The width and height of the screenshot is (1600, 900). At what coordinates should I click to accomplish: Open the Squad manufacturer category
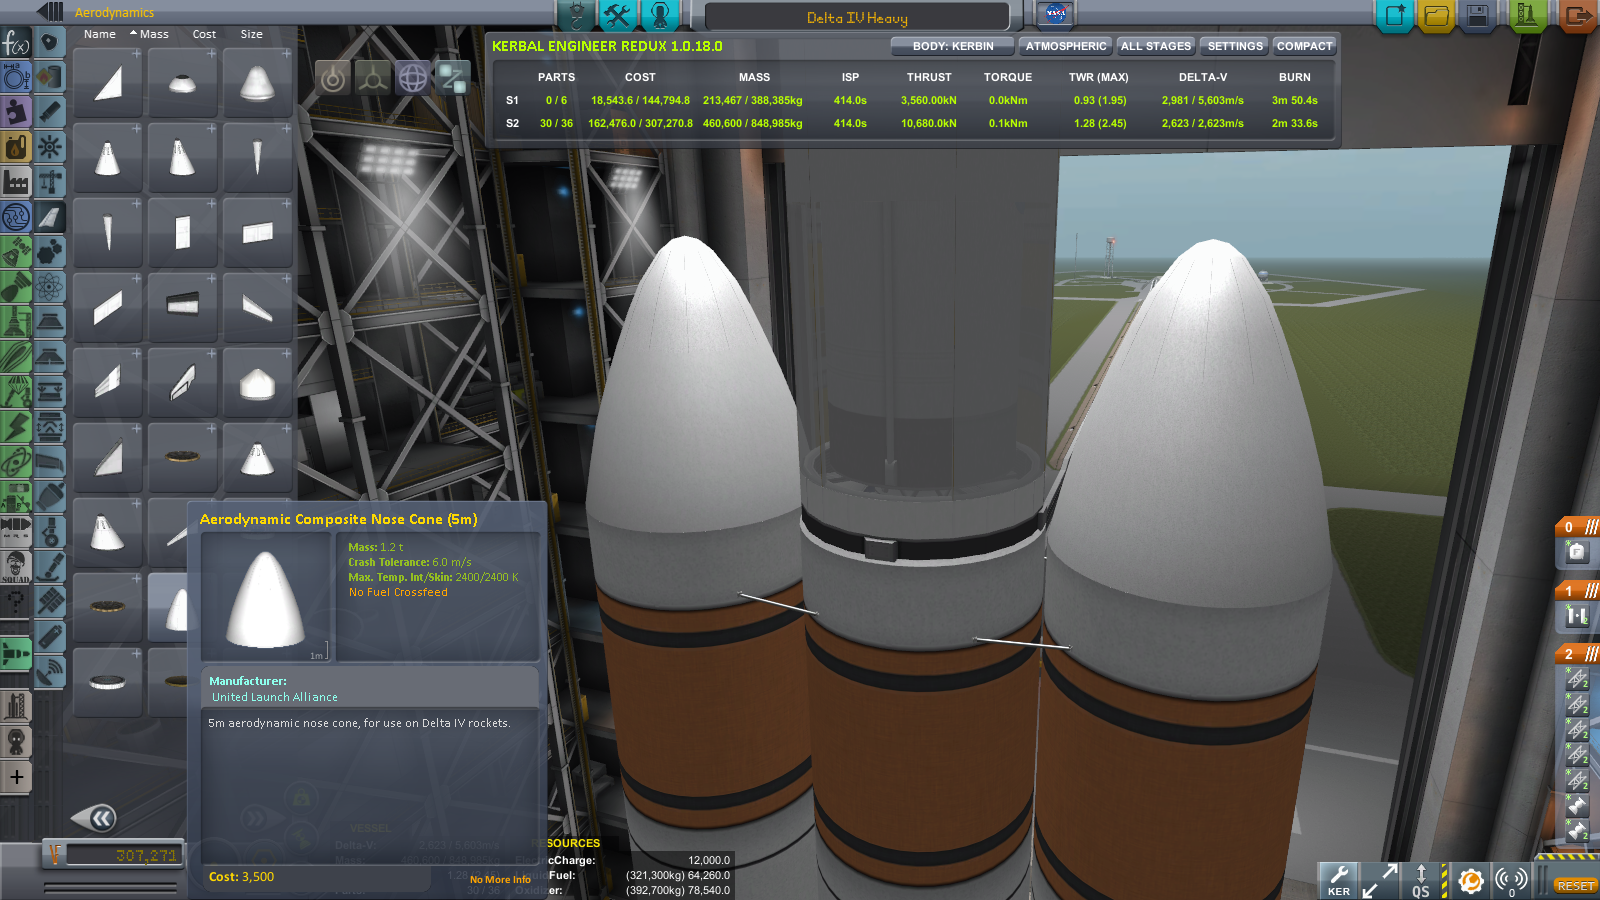point(15,566)
